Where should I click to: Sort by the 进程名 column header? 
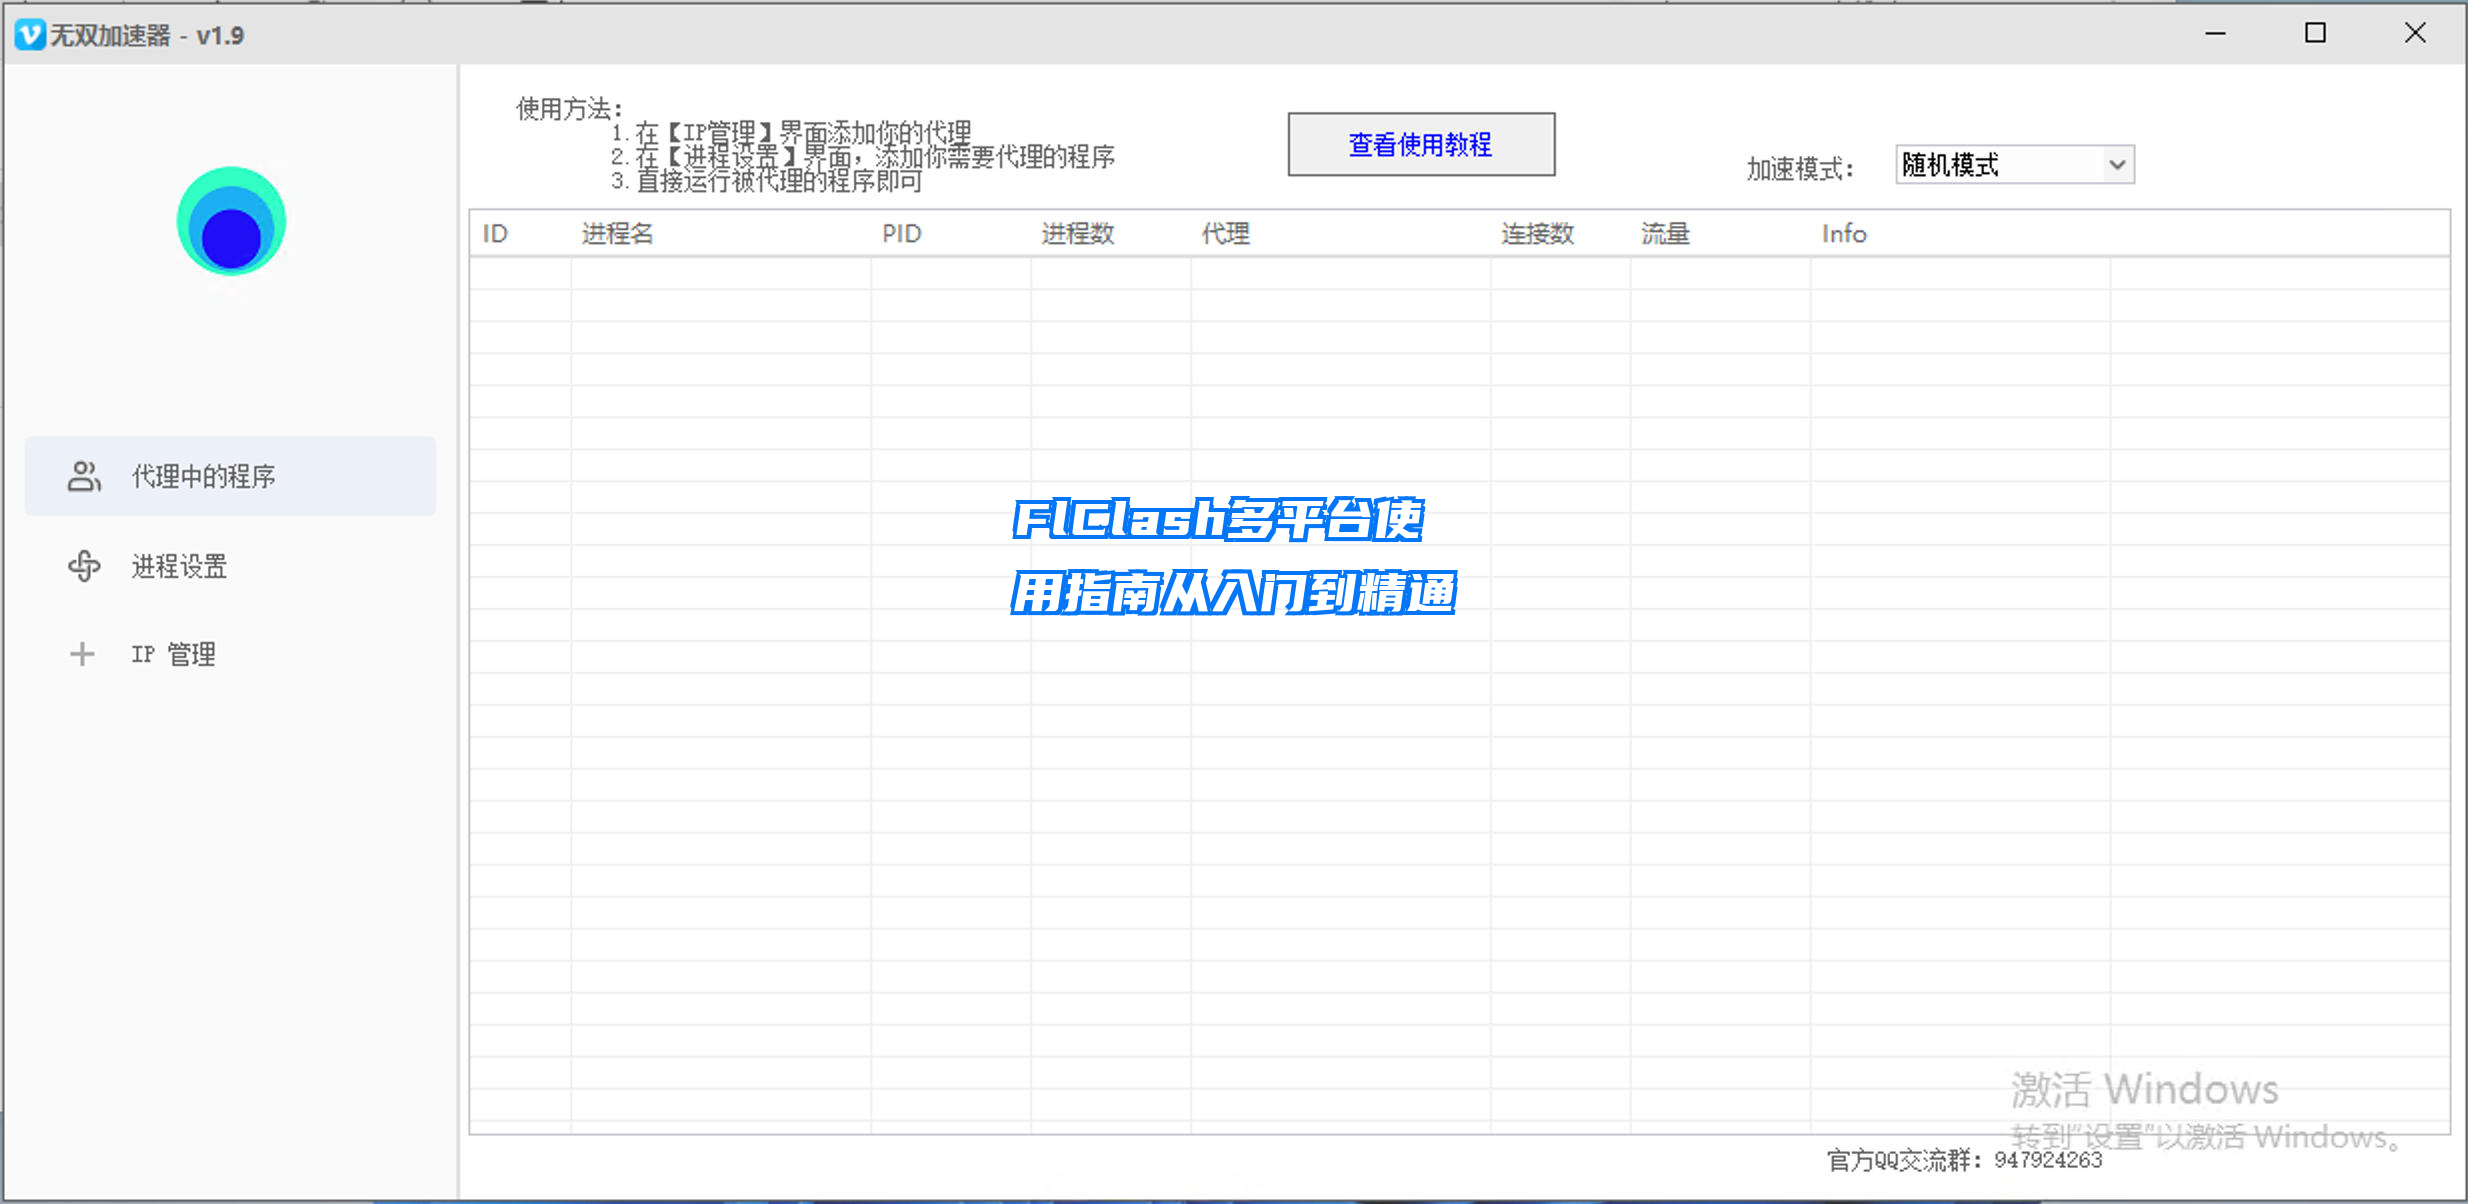coord(720,234)
